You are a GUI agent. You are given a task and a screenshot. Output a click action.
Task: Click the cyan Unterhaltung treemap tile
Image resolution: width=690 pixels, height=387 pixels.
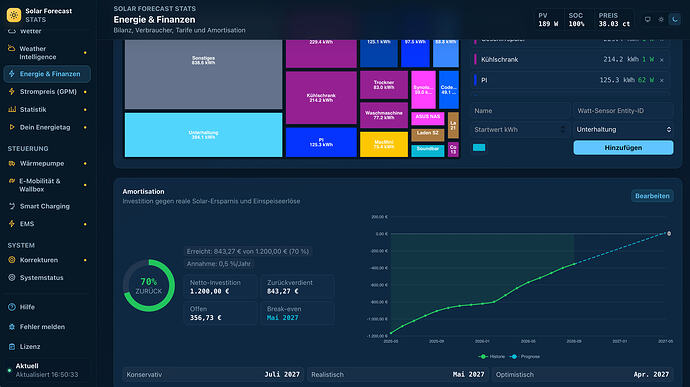(203, 135)
